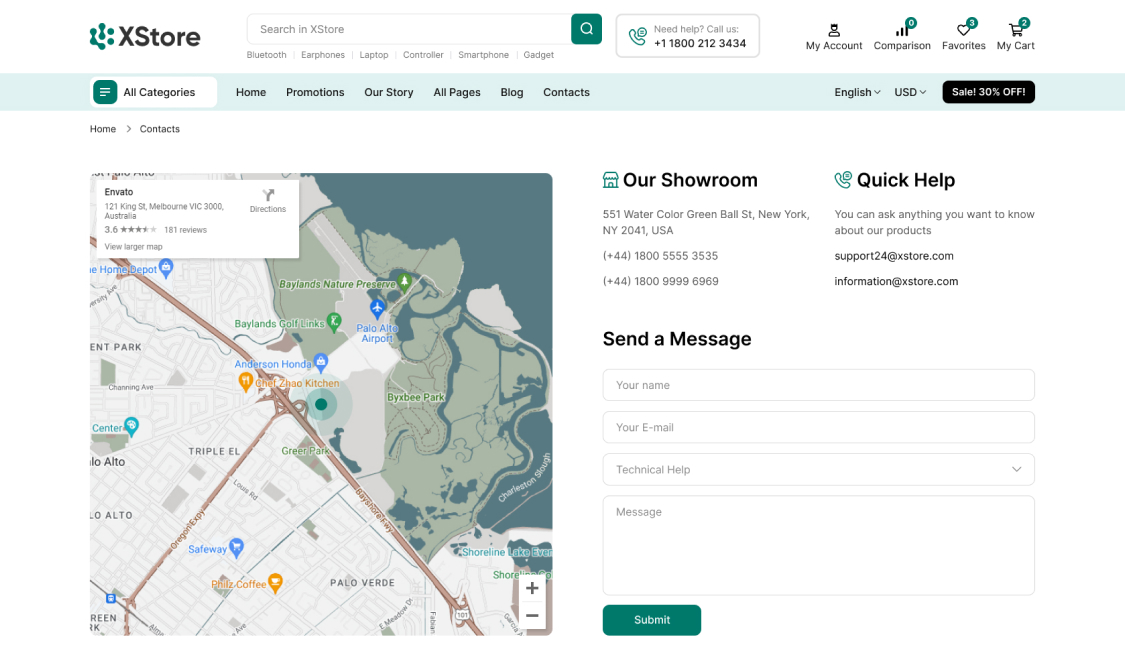Image resolution: width=1125 pixels, height=662 pixels.
Task: Click the Bluetooth search suggestion
Action: click(266, 55)
